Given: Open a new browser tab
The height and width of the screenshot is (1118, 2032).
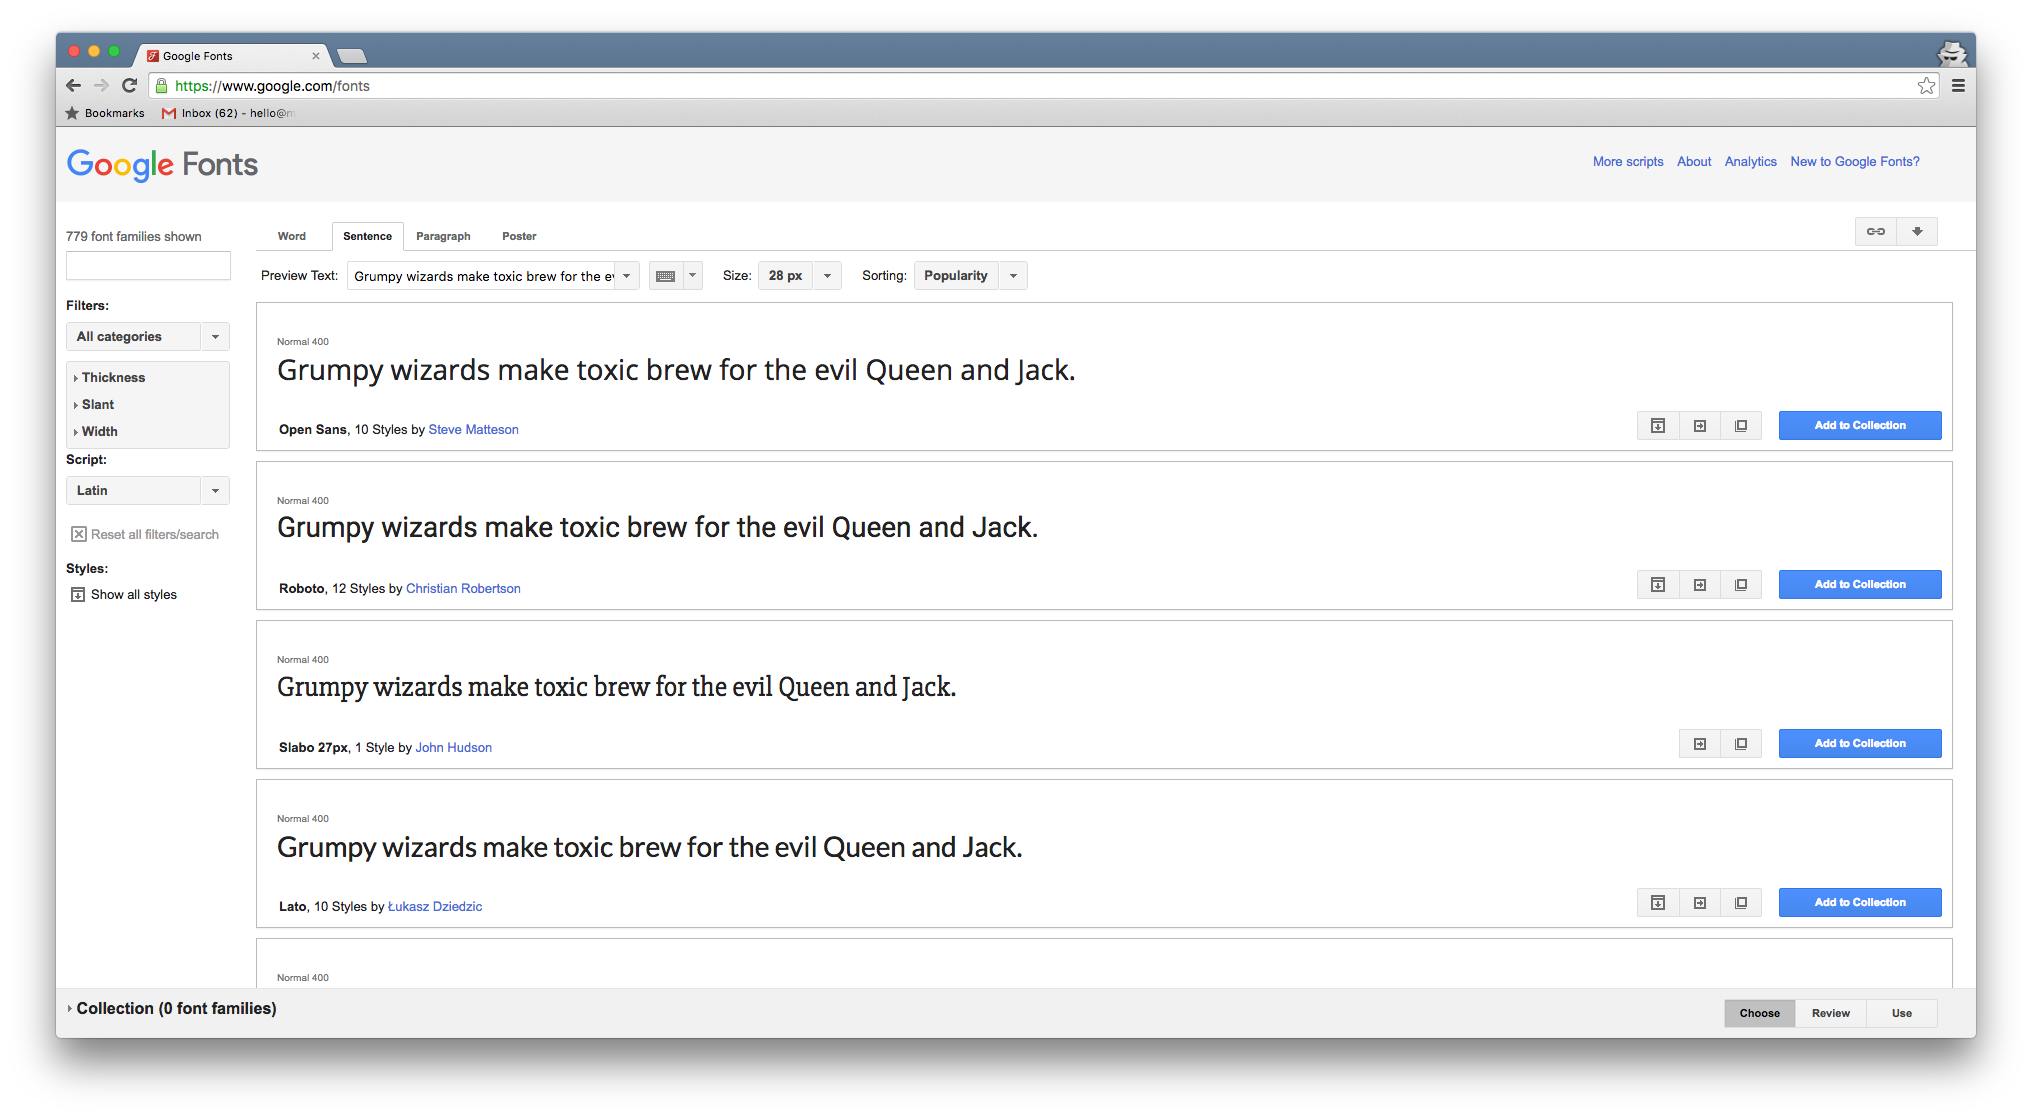Looking at the screenshot, I should click(x=352, y=56).
